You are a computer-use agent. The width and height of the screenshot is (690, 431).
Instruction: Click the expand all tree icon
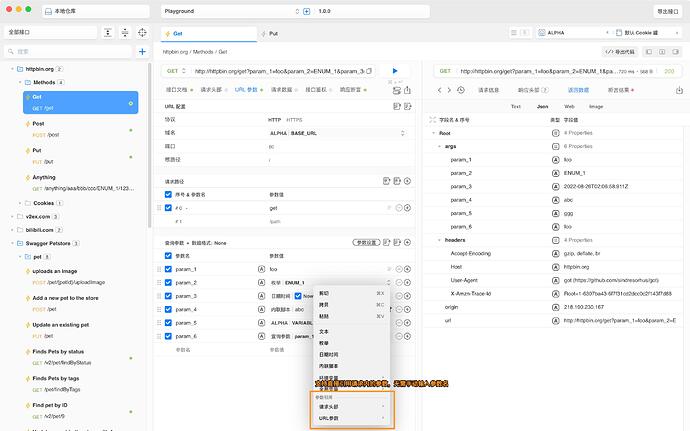click(x=105, y=32)
